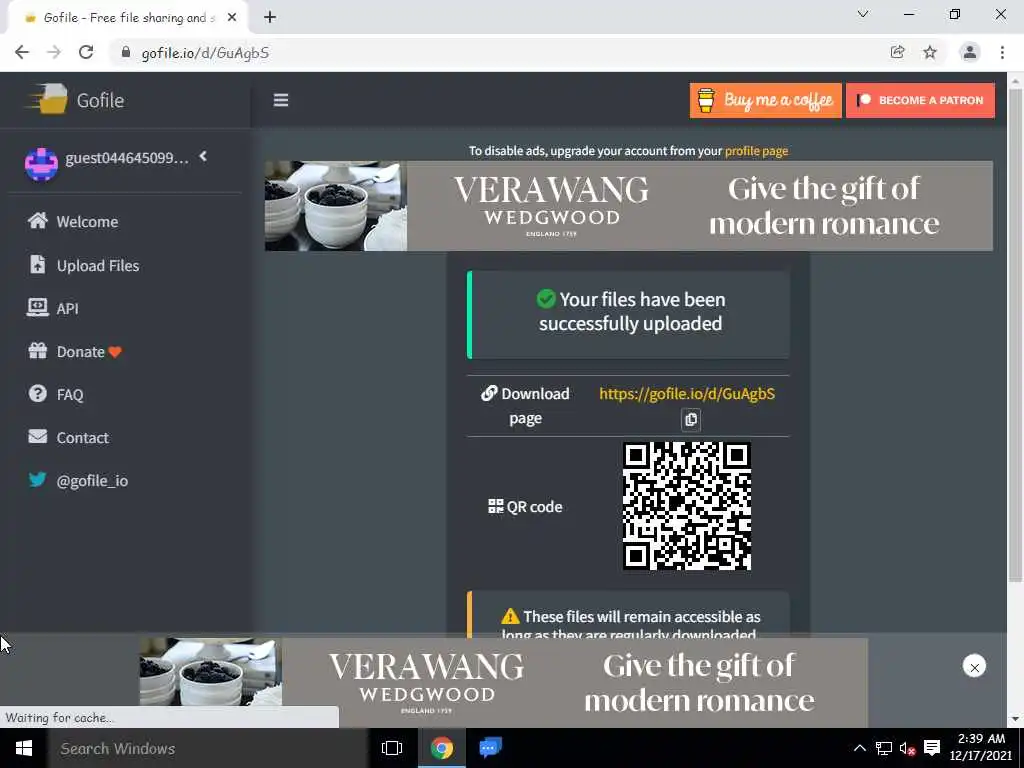
Task: Close the Gofile tab
Action: (232, 18)
